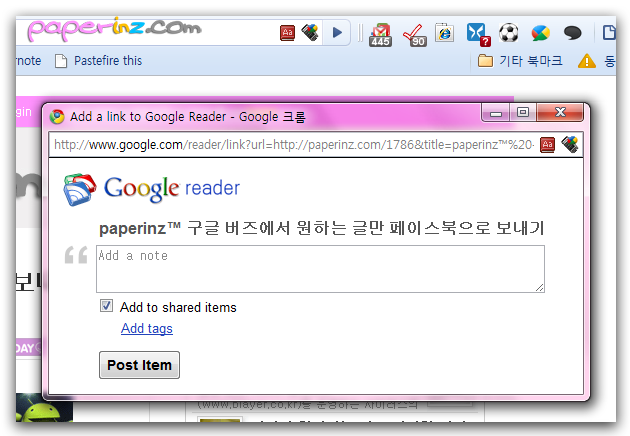Close the Add a link to Google Reader popup

pyautogui.click(x=560, y=112)
